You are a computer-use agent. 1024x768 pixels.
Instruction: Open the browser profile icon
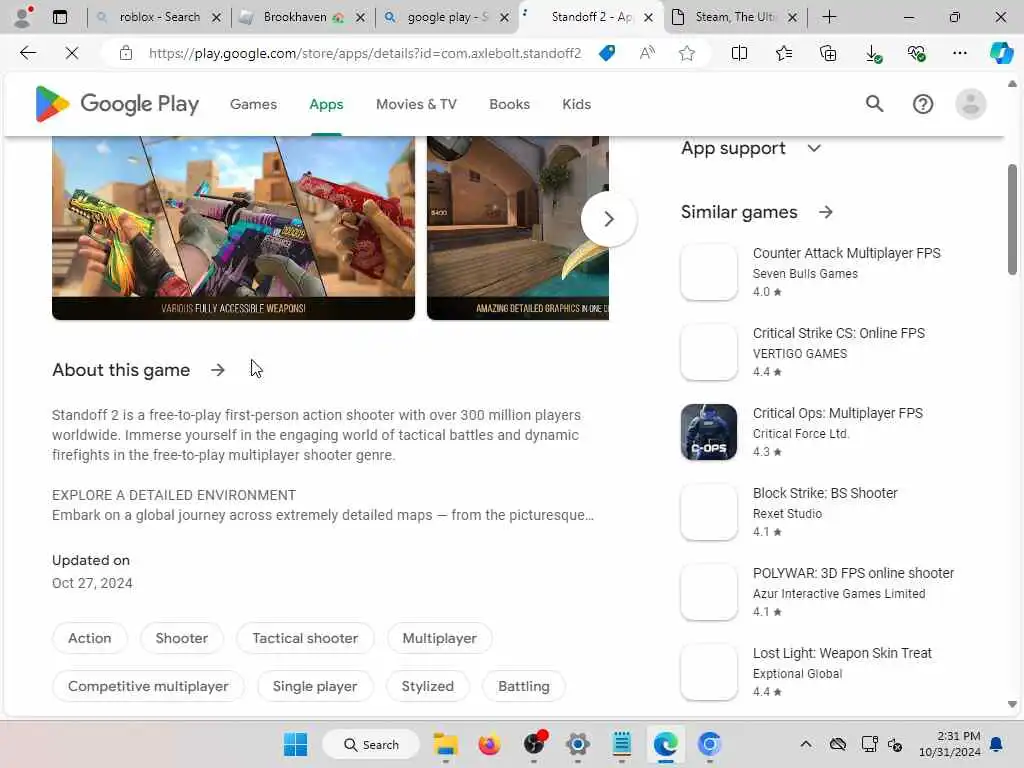(x=22, y=17)
